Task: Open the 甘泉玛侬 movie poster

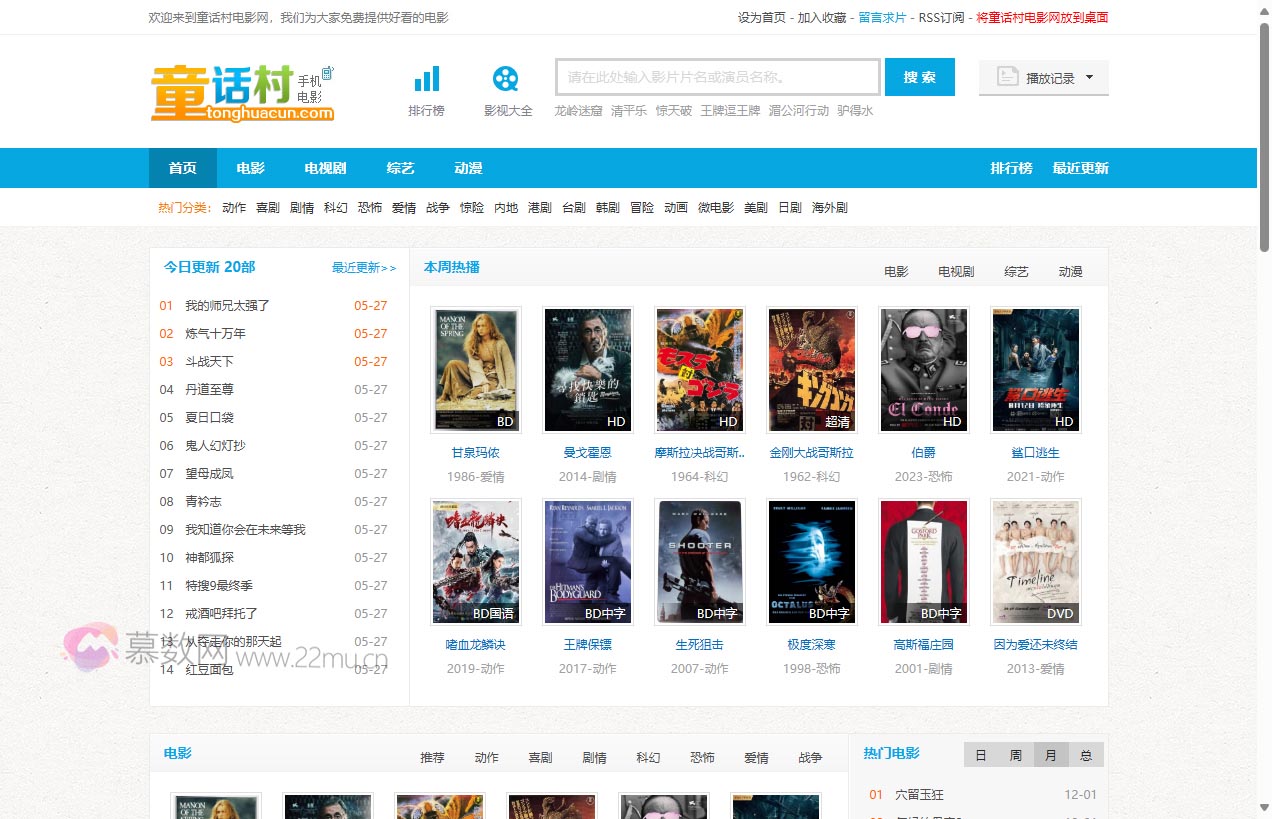Action: click(476, 370)
